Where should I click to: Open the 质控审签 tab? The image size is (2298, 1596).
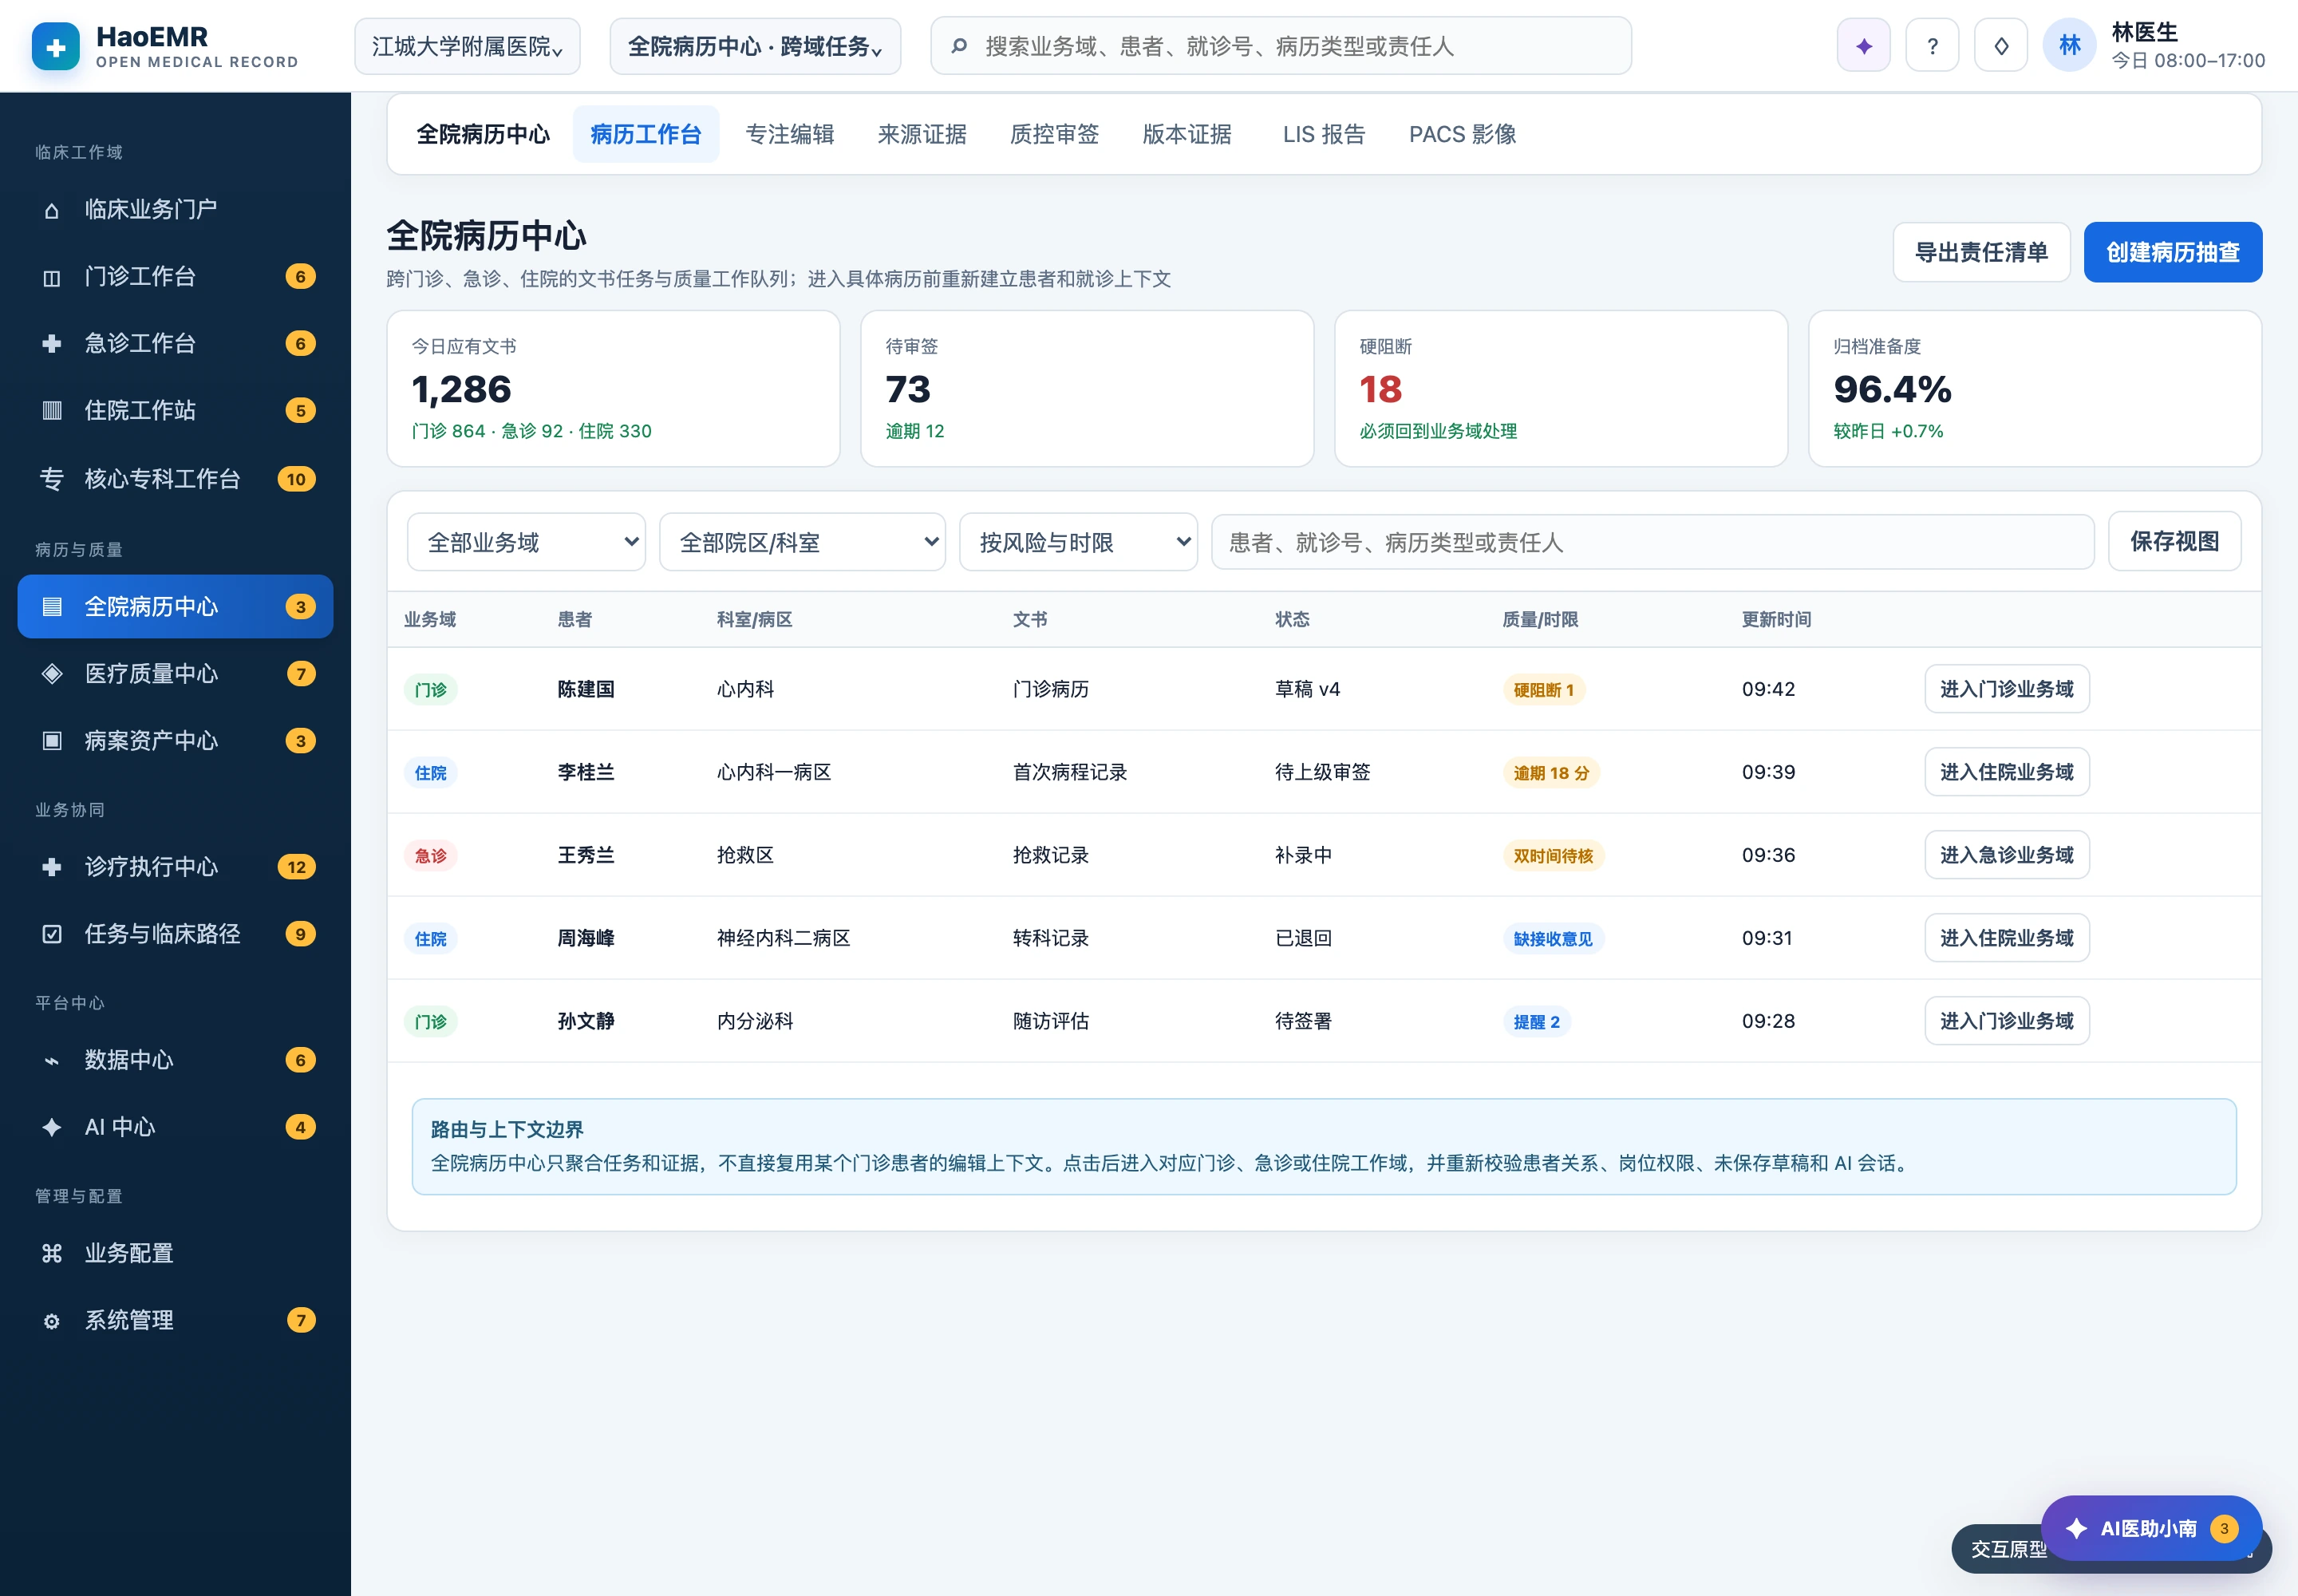[x=1054, y=134]
